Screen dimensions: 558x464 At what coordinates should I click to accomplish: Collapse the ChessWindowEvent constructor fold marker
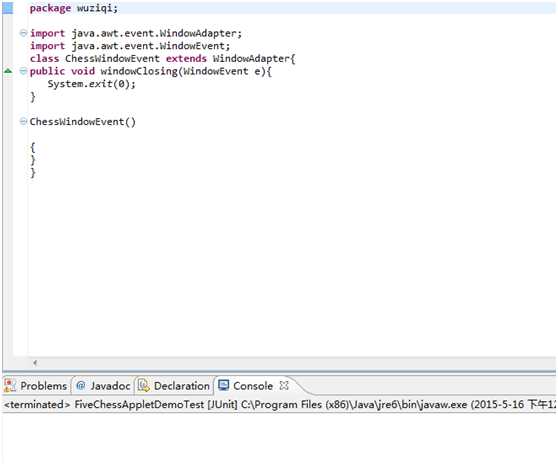coord(23,122)
